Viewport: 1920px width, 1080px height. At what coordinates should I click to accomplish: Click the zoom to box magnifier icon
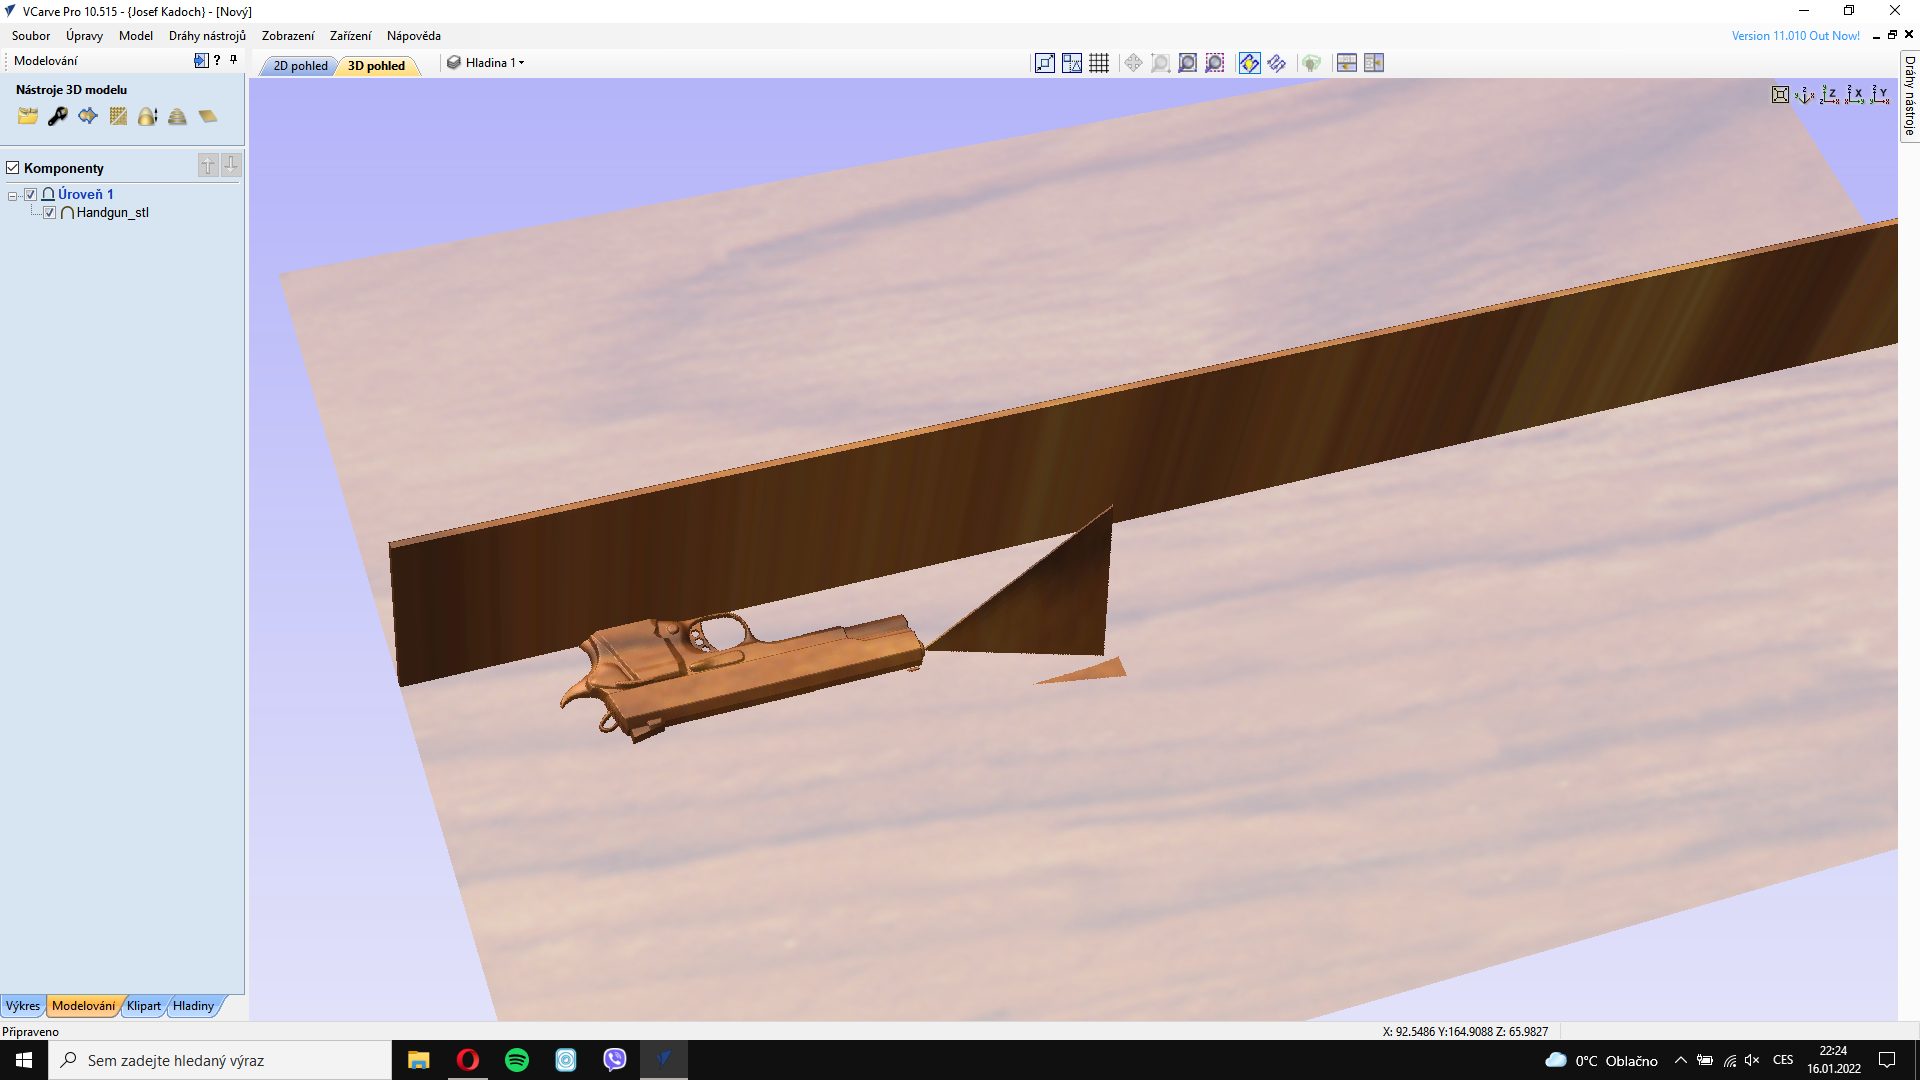(1160, 63)
